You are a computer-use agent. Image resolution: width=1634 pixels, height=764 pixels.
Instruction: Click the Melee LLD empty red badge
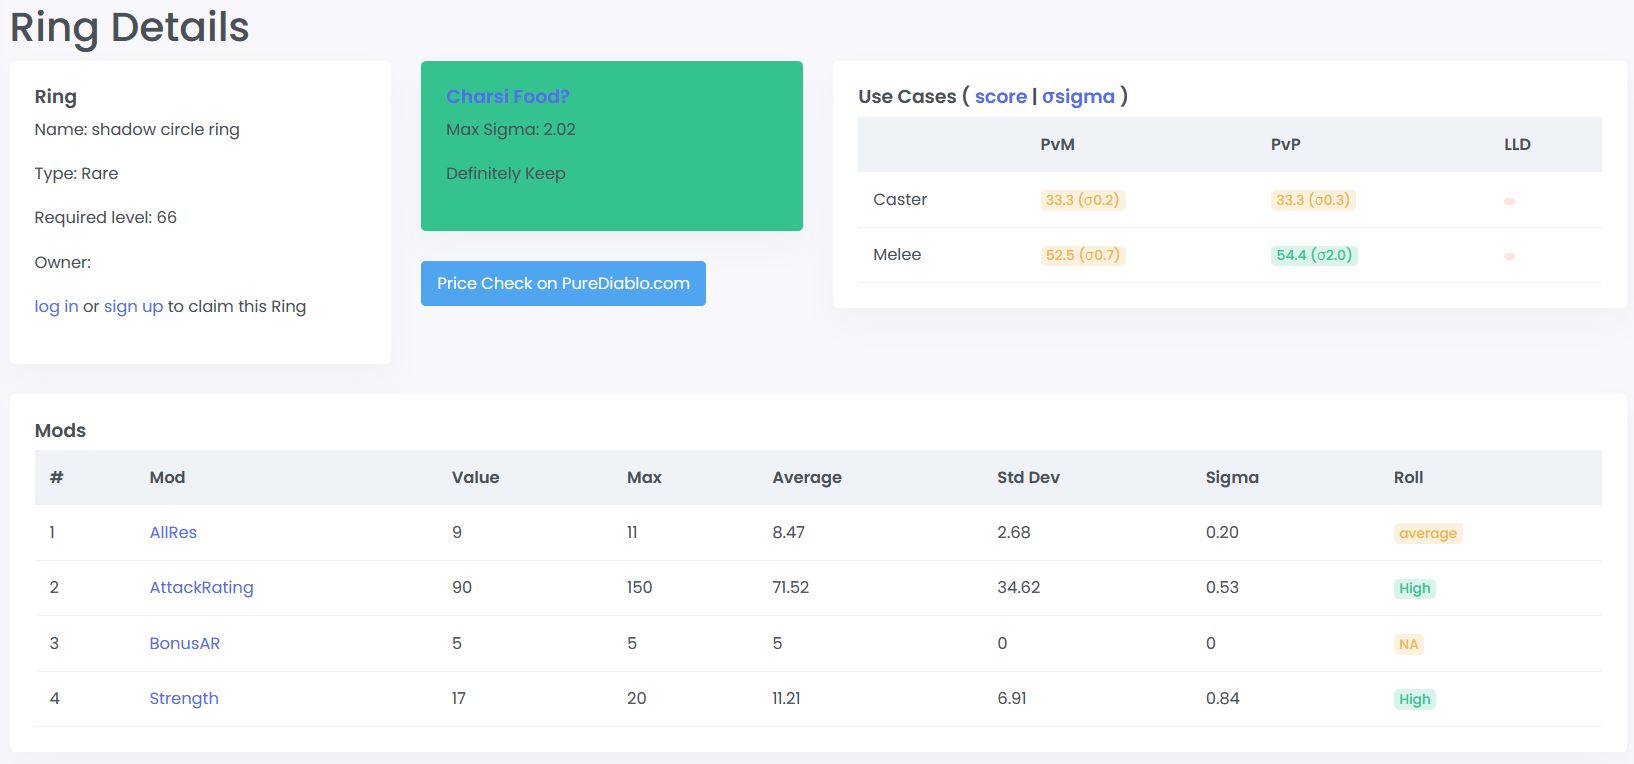(x=1509, y=256)
